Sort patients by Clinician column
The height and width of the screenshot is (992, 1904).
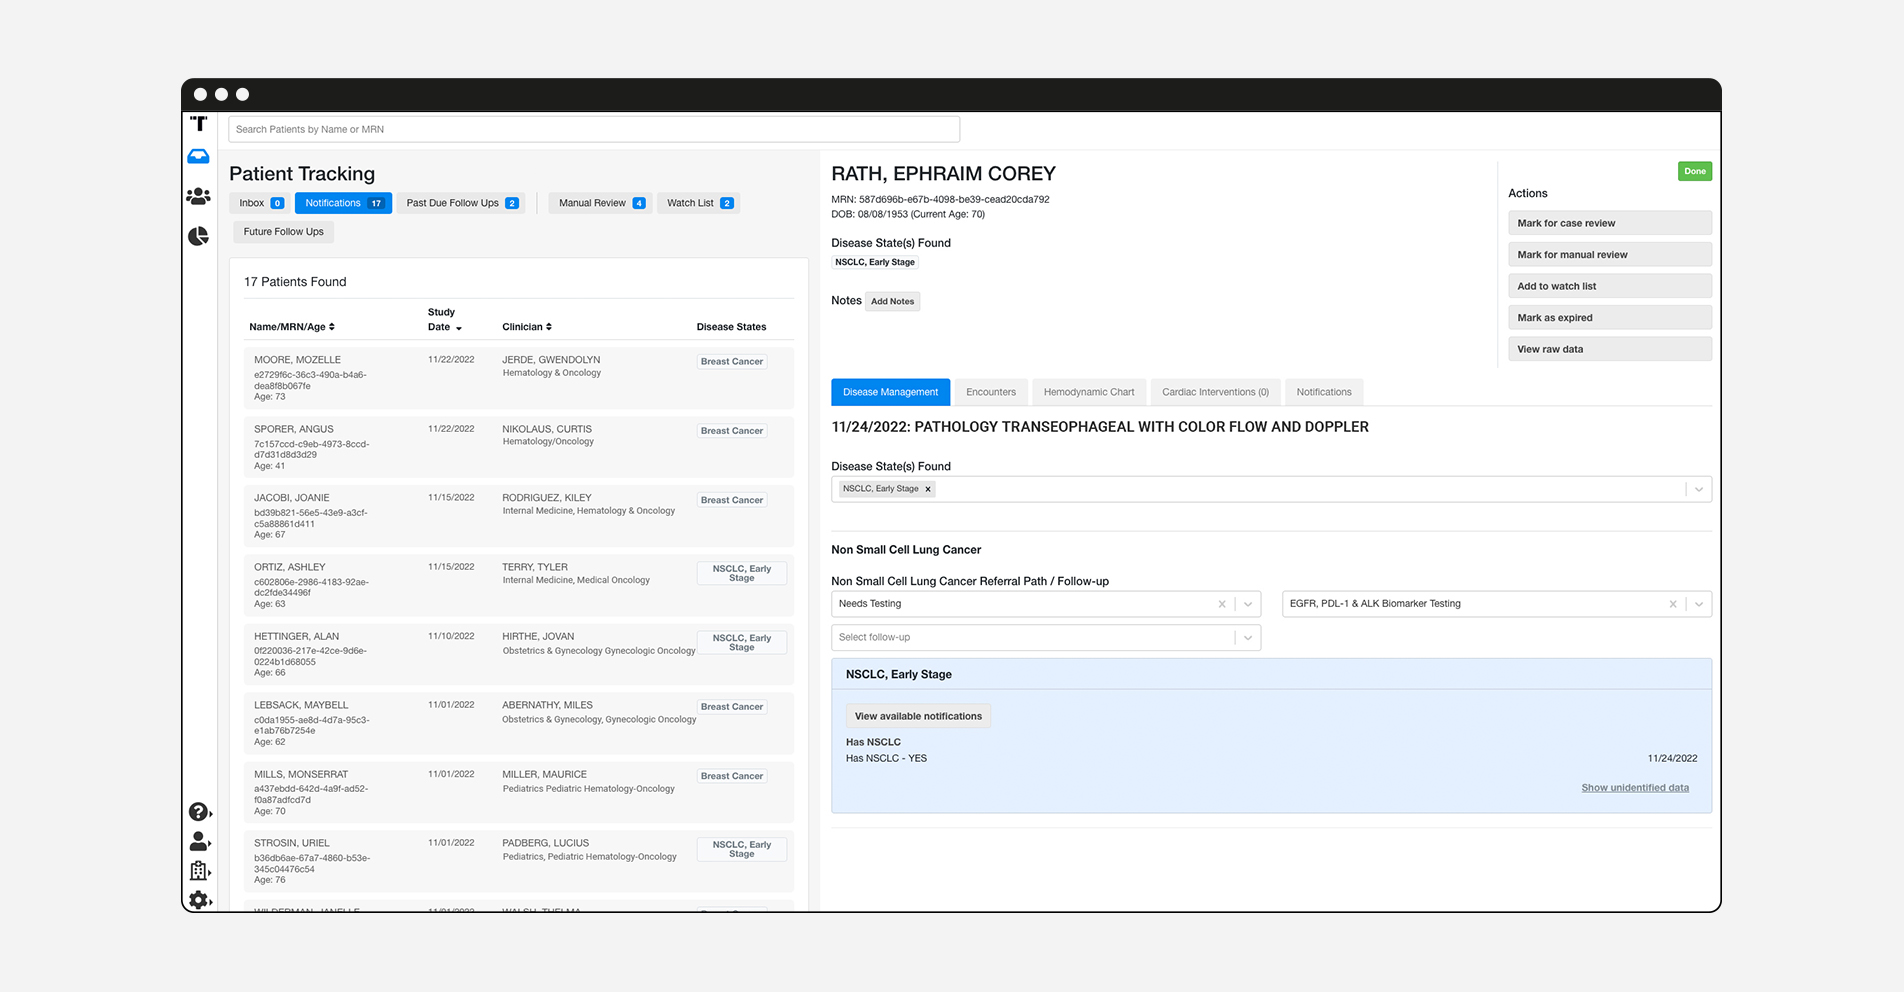pos(527,327)
